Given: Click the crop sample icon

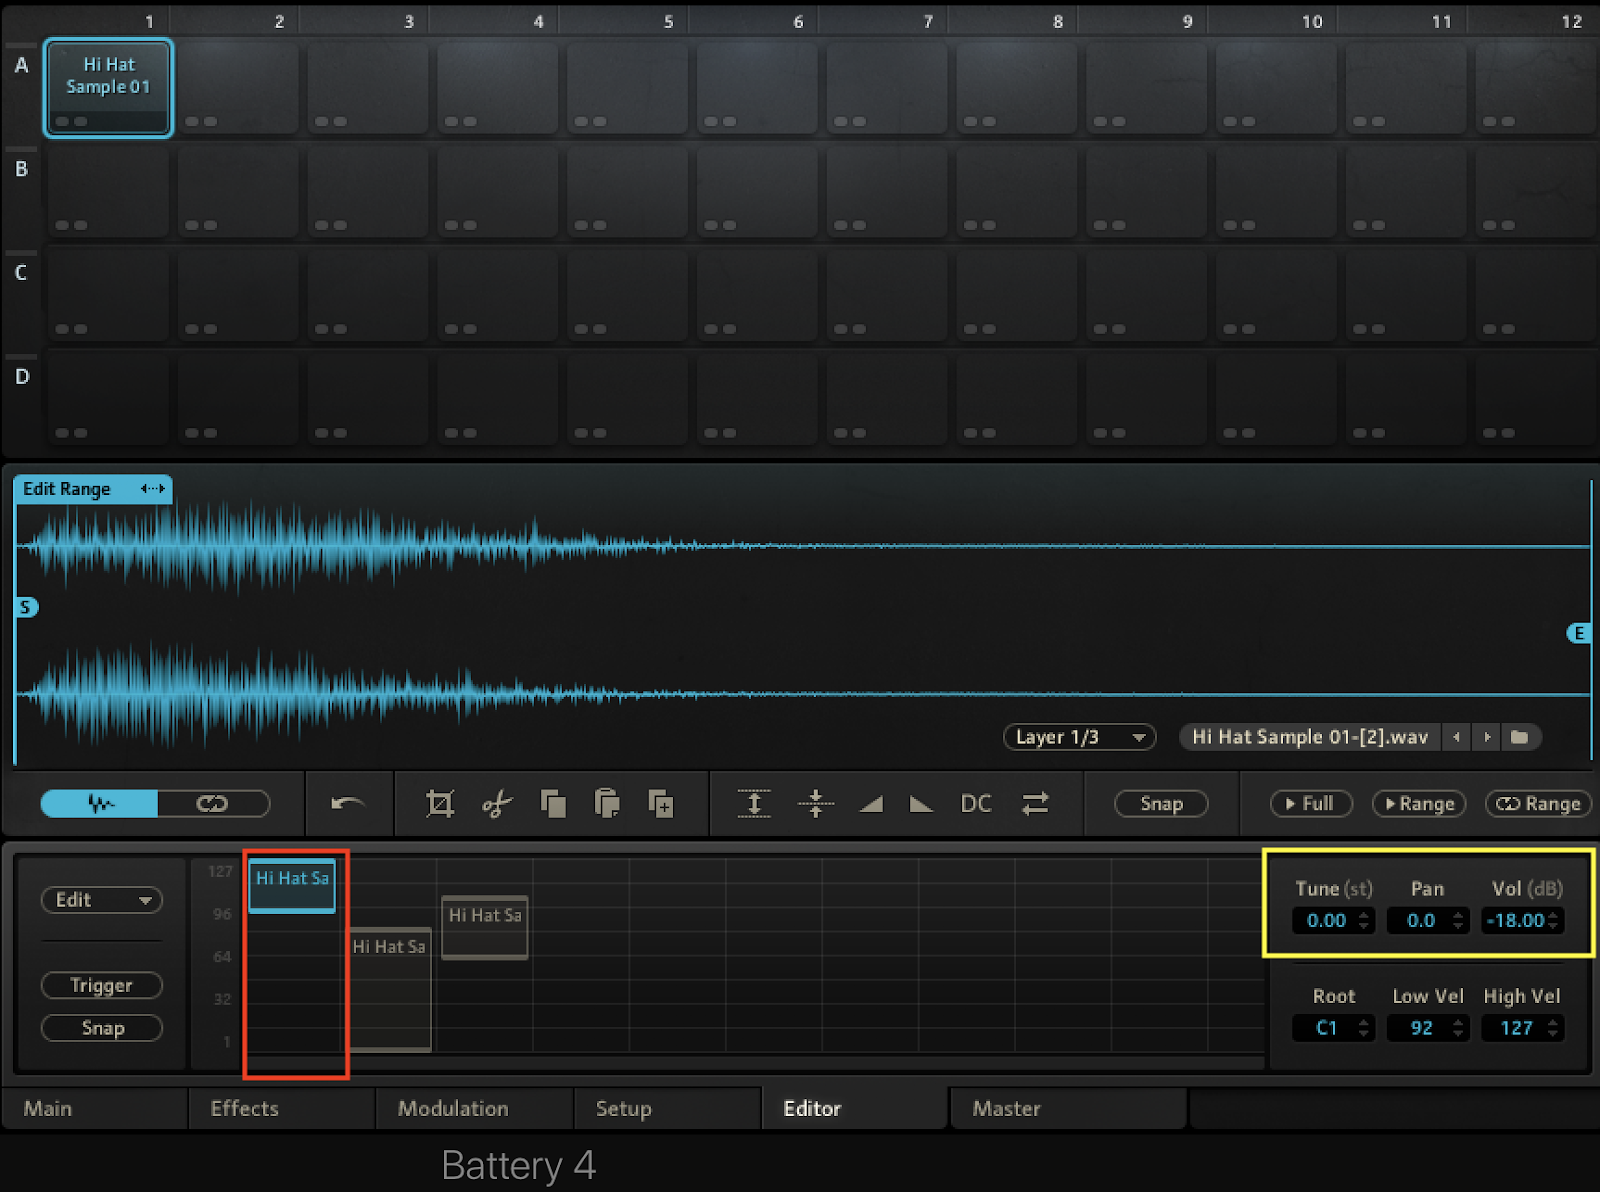Looking at the screenshot, I should coord(440,803).
